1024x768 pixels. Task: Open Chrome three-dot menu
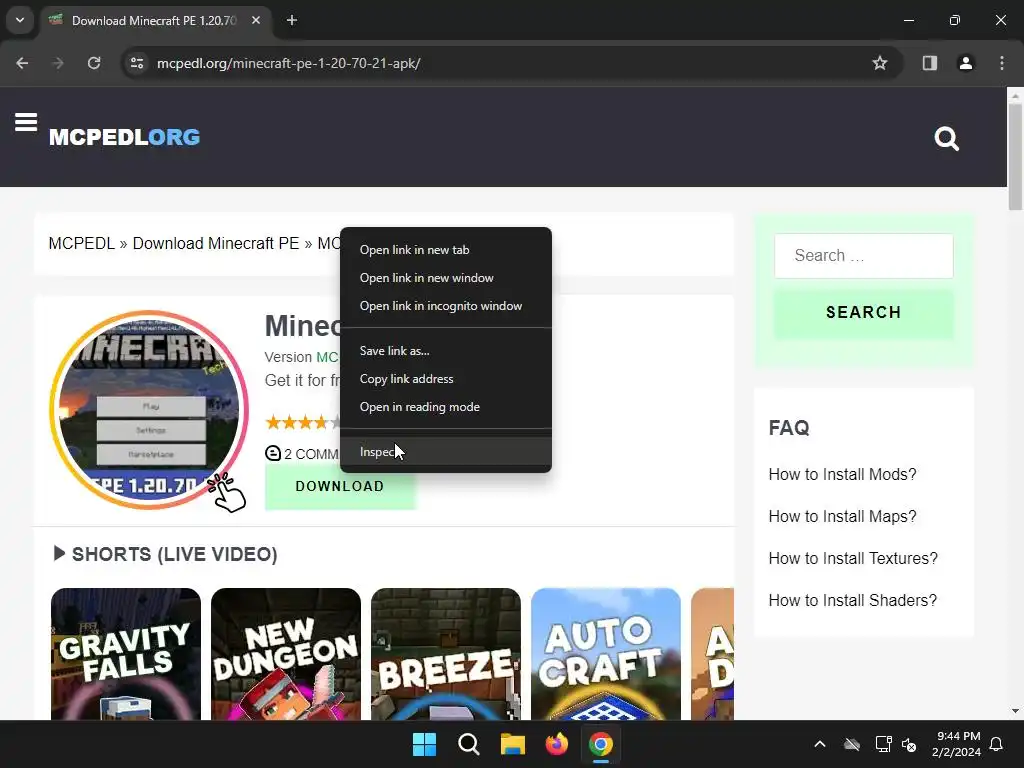pyautogui.click(x=1002, y=63)
